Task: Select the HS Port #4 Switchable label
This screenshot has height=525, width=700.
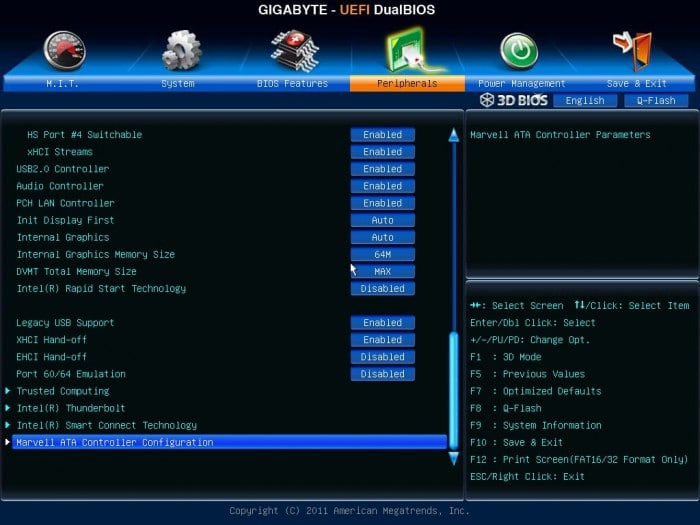Action: click(x=84, y=135)
